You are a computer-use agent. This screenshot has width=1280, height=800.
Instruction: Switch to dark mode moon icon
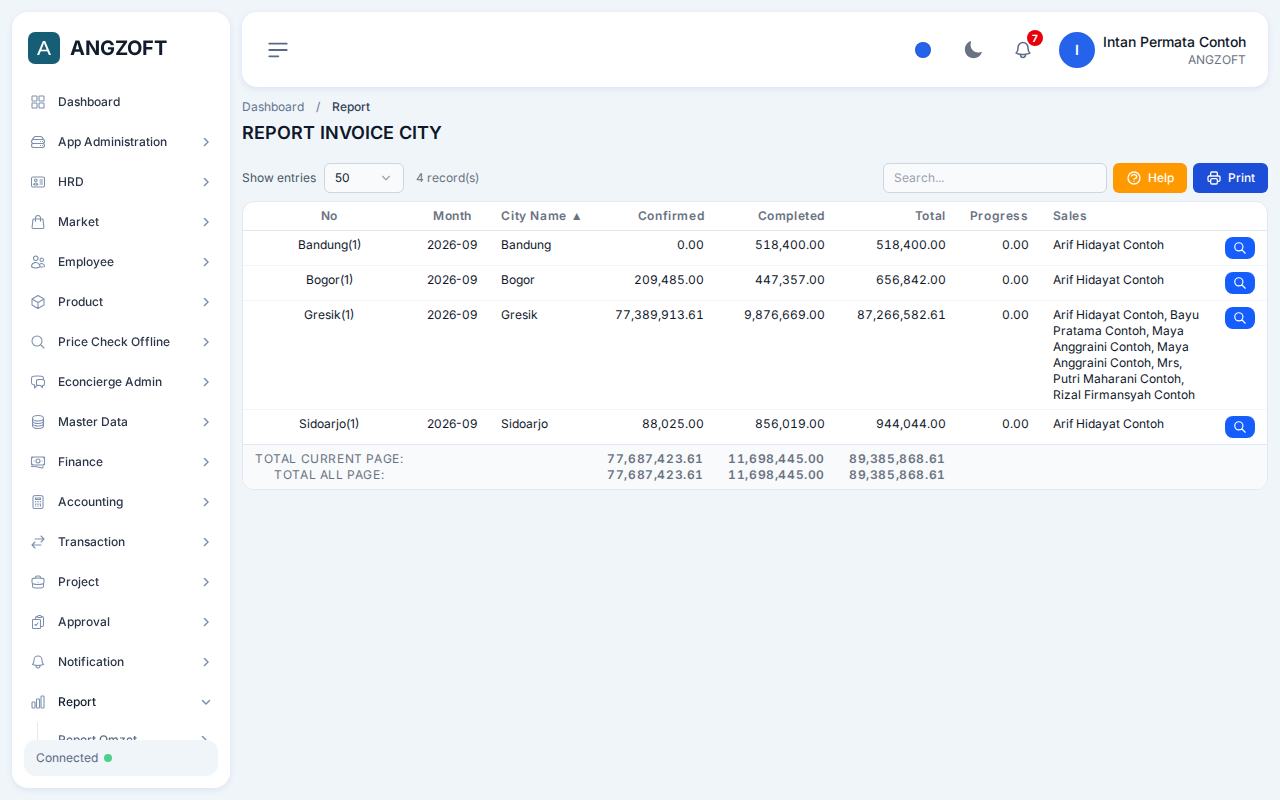(x=973, y=50)
